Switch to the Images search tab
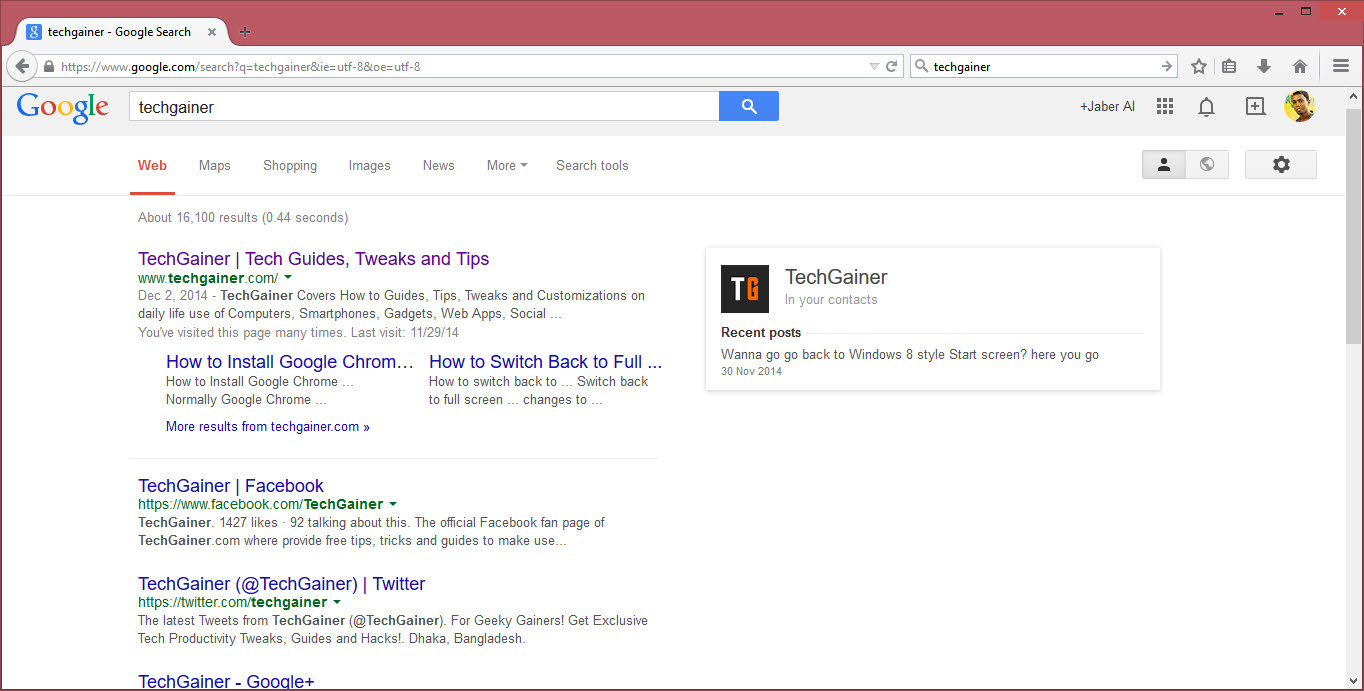The height and width of the screenshot is (691, 1364). tap(369, 166)
